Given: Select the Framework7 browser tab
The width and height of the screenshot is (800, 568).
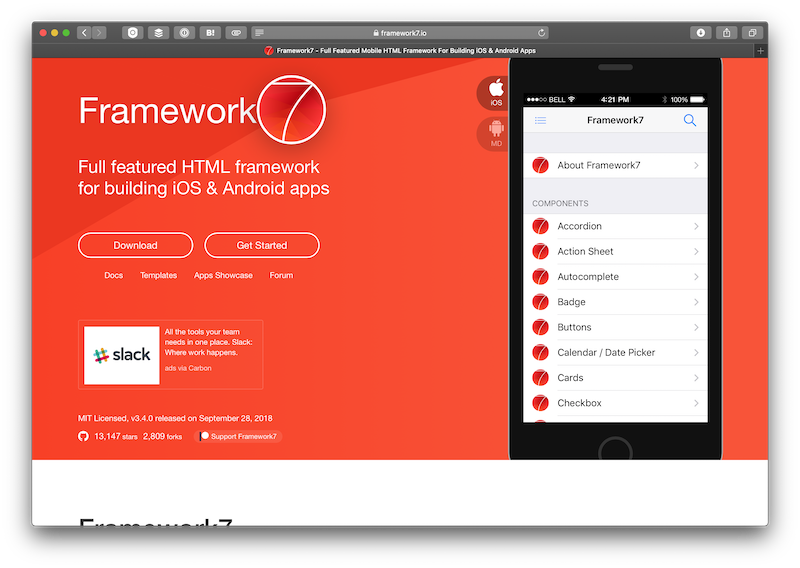Looking at the screenshot, I should (400, 51).
